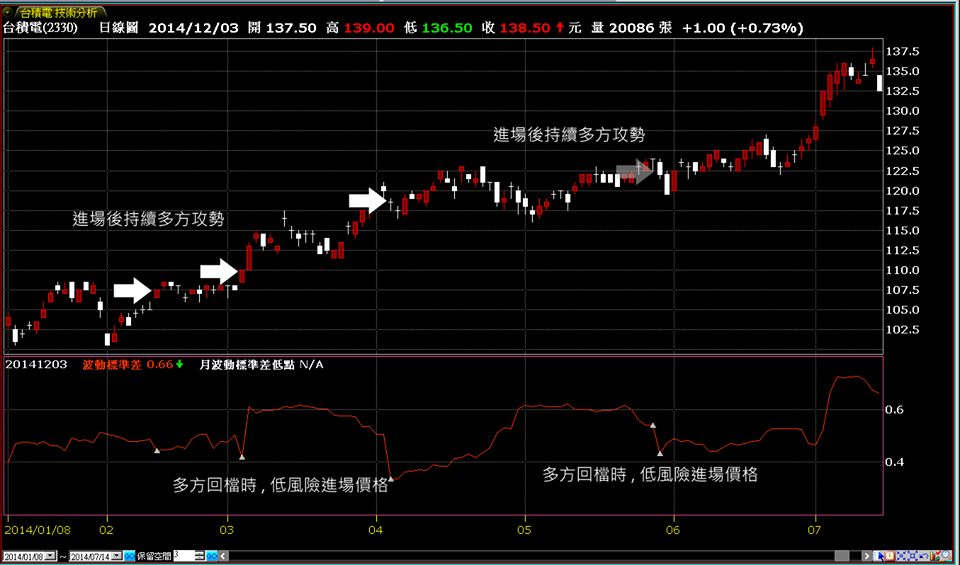Image resolution: width=960 pixels, height=565 pixels.
Task: Click the red clock history icon
Action: [x=889, y=556]
